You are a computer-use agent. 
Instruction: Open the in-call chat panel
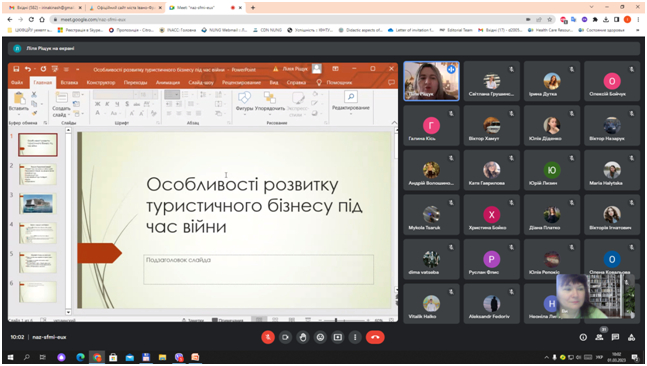click(615, 337)
